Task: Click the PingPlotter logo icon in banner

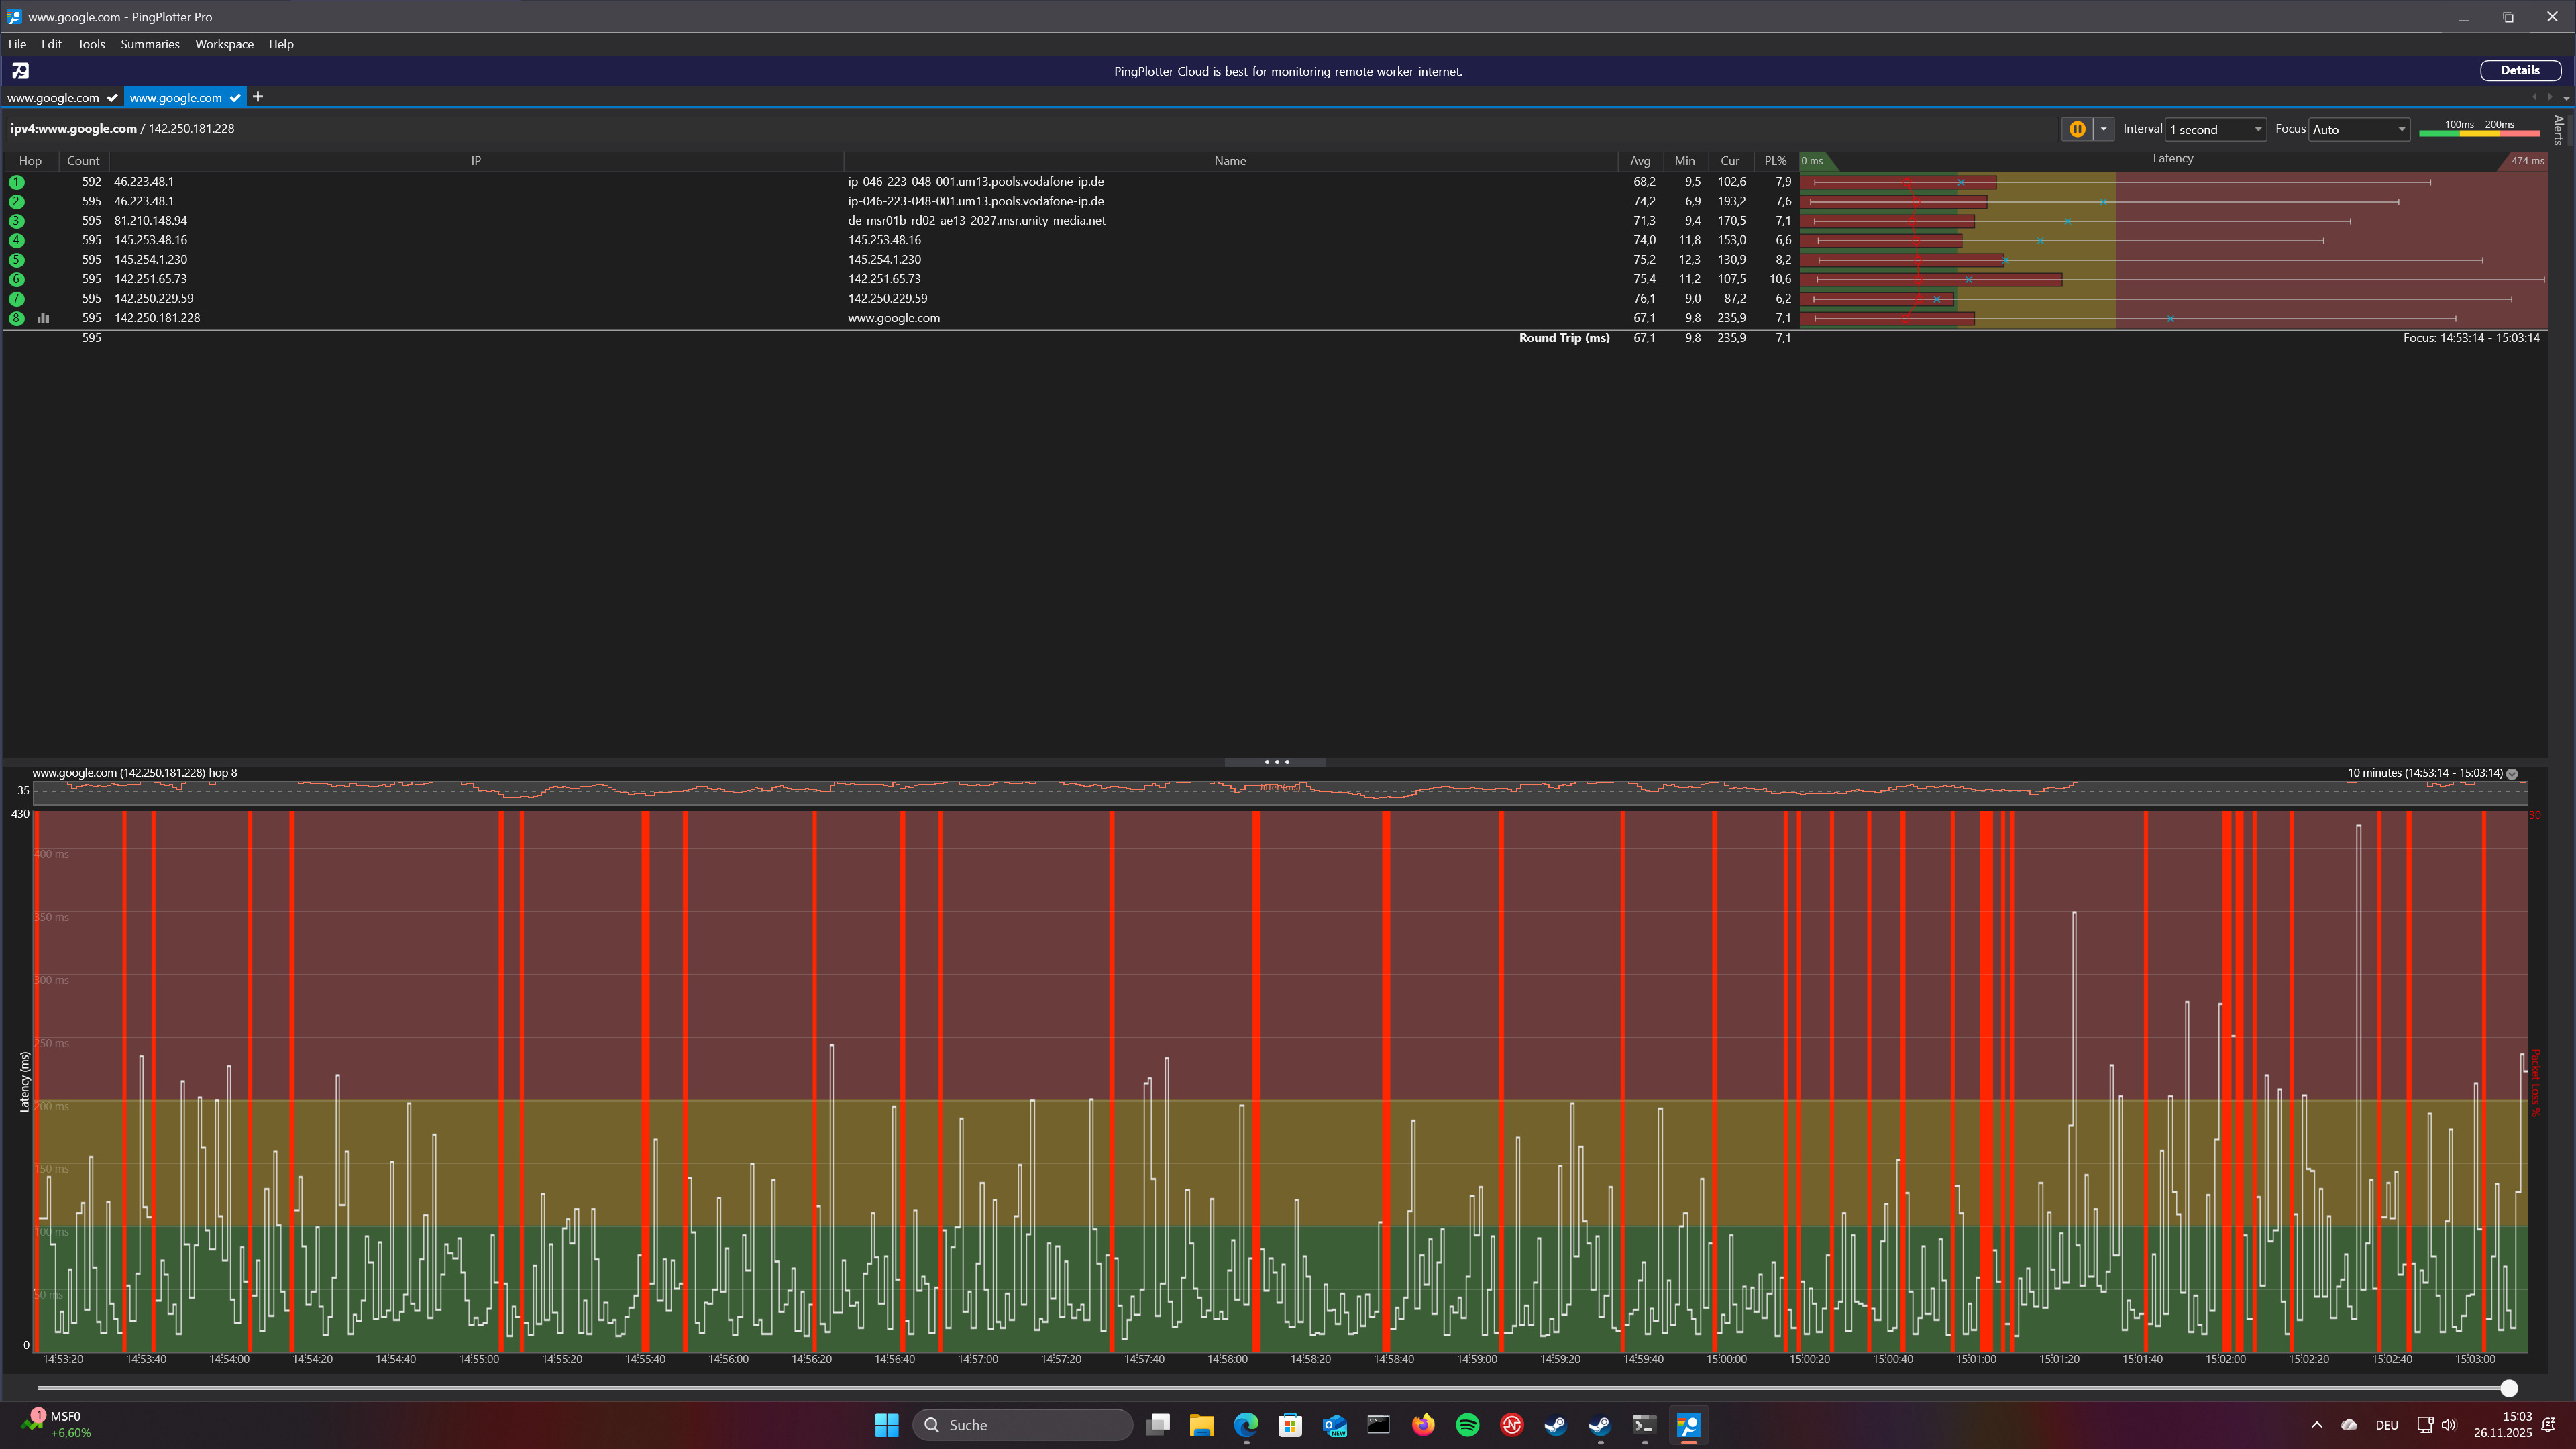Action: 20,71
